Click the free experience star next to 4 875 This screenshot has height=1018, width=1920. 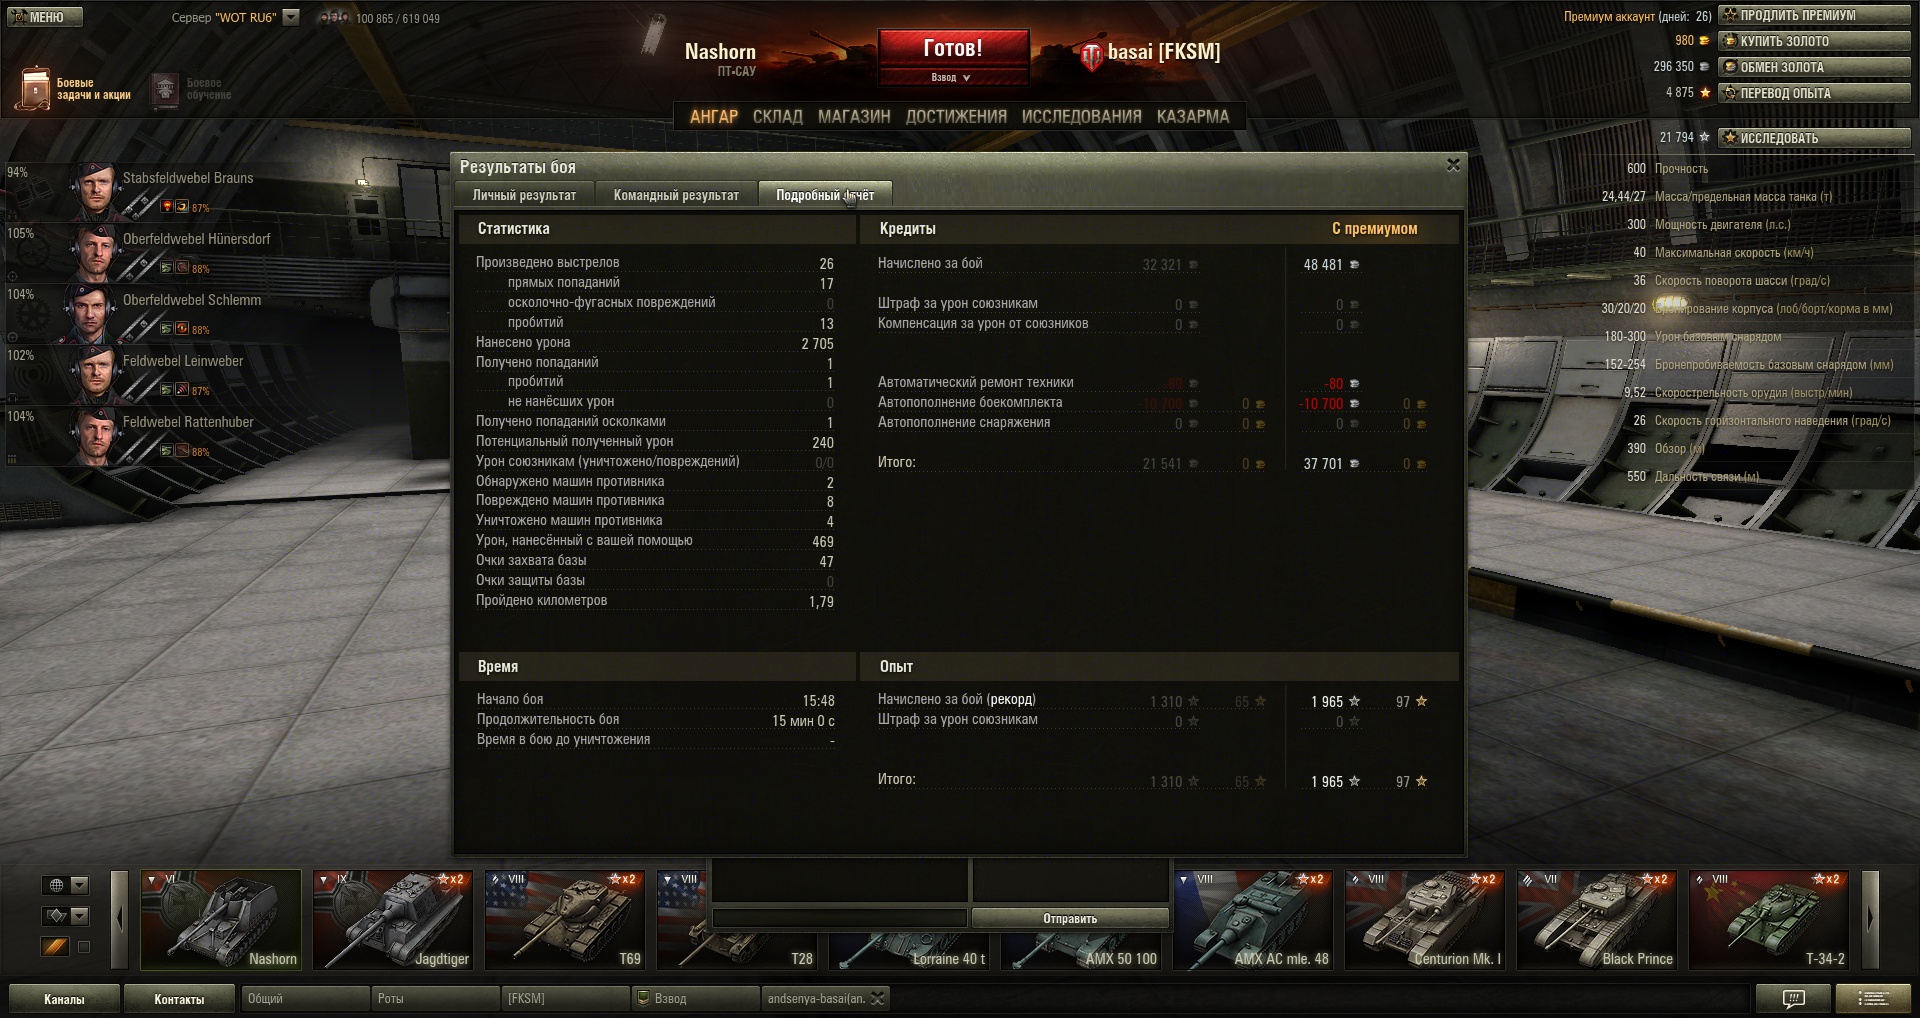point(1705,93)
